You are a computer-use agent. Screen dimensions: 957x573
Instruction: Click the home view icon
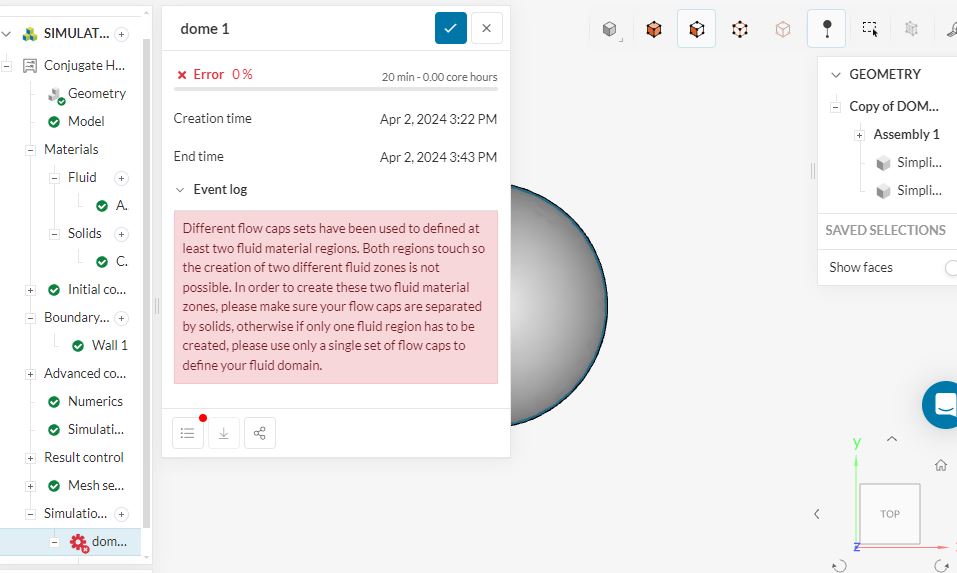click(941, 466)
